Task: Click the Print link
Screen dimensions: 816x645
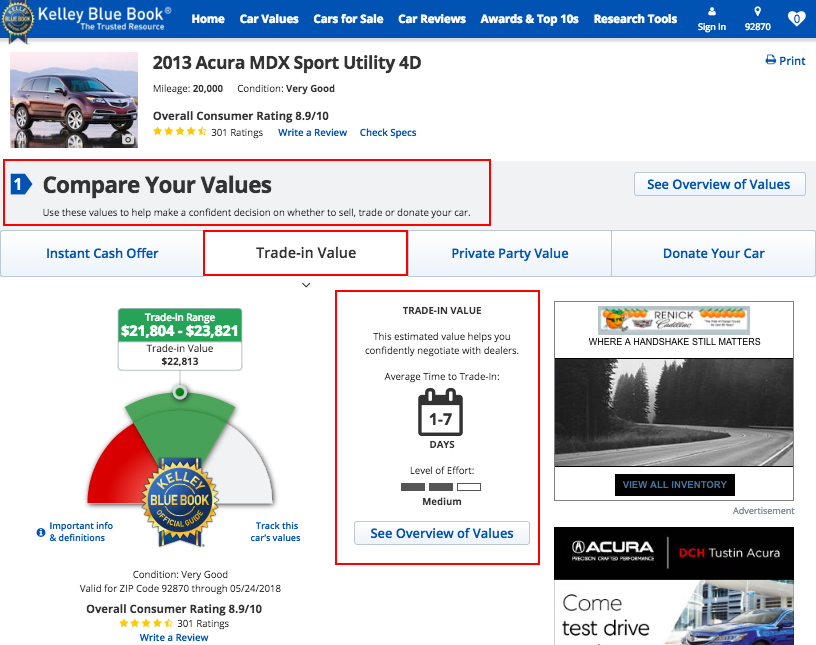Action: [792, 60]
